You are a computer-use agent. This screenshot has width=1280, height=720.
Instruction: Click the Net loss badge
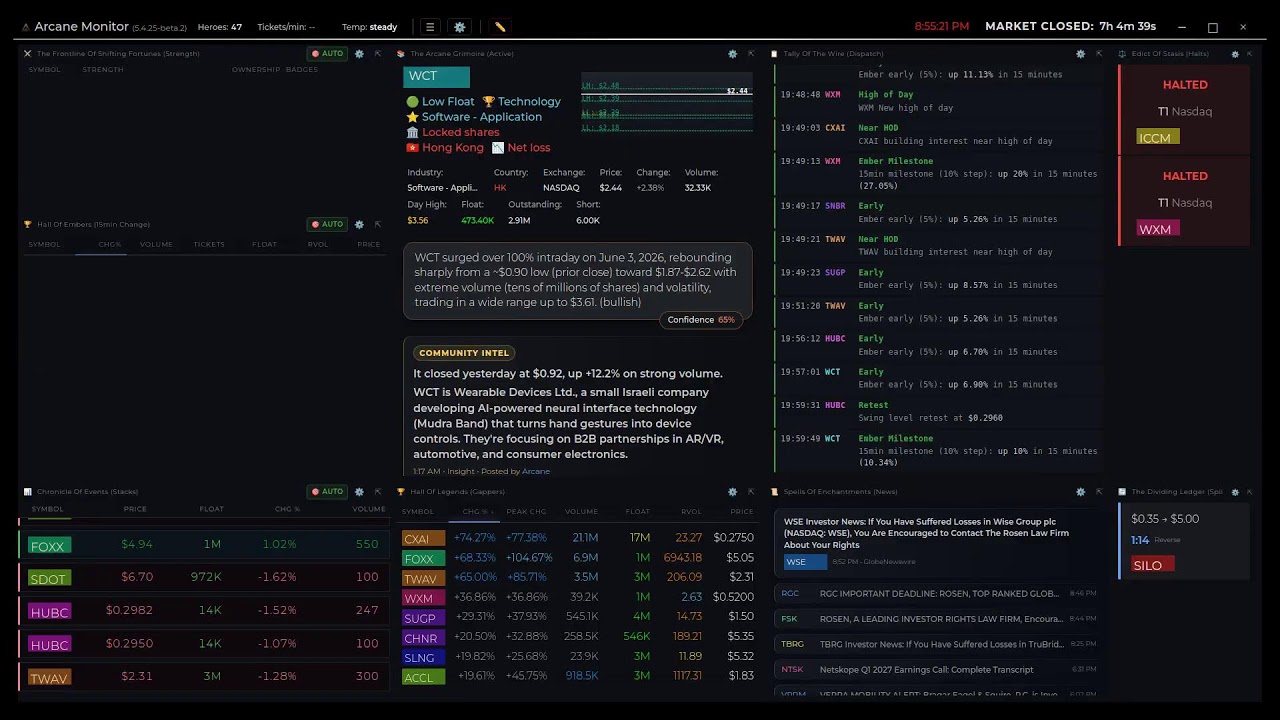(520, 147)
